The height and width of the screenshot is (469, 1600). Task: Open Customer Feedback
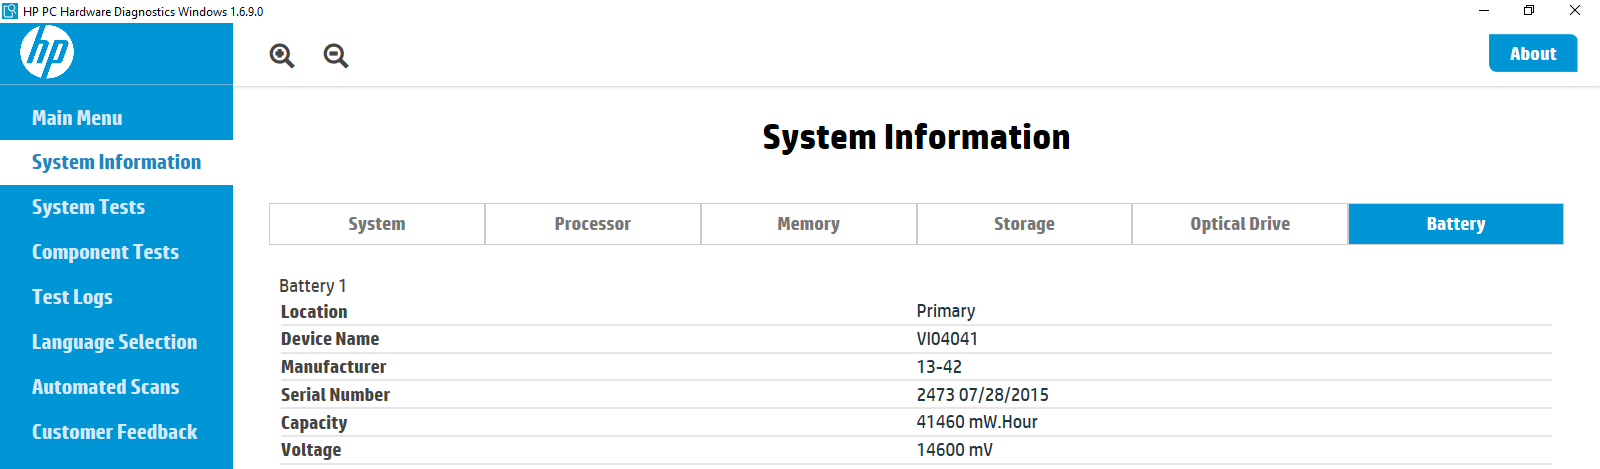116,432
